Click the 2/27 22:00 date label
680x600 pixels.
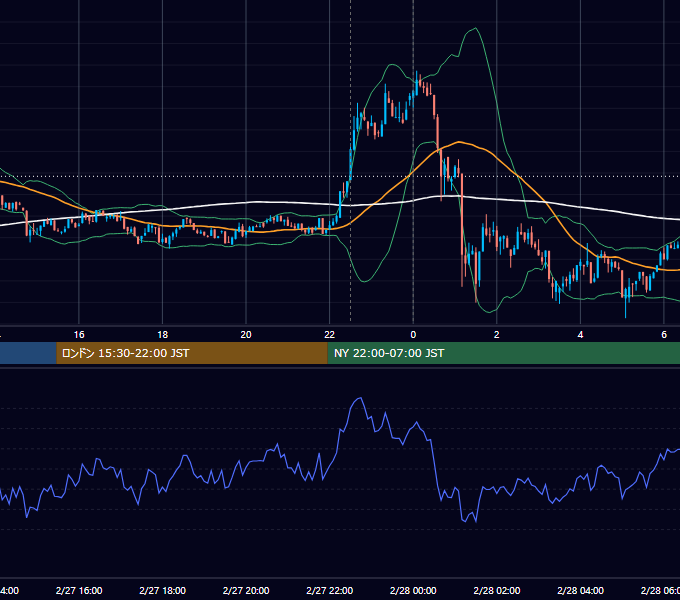coord(330,590)
